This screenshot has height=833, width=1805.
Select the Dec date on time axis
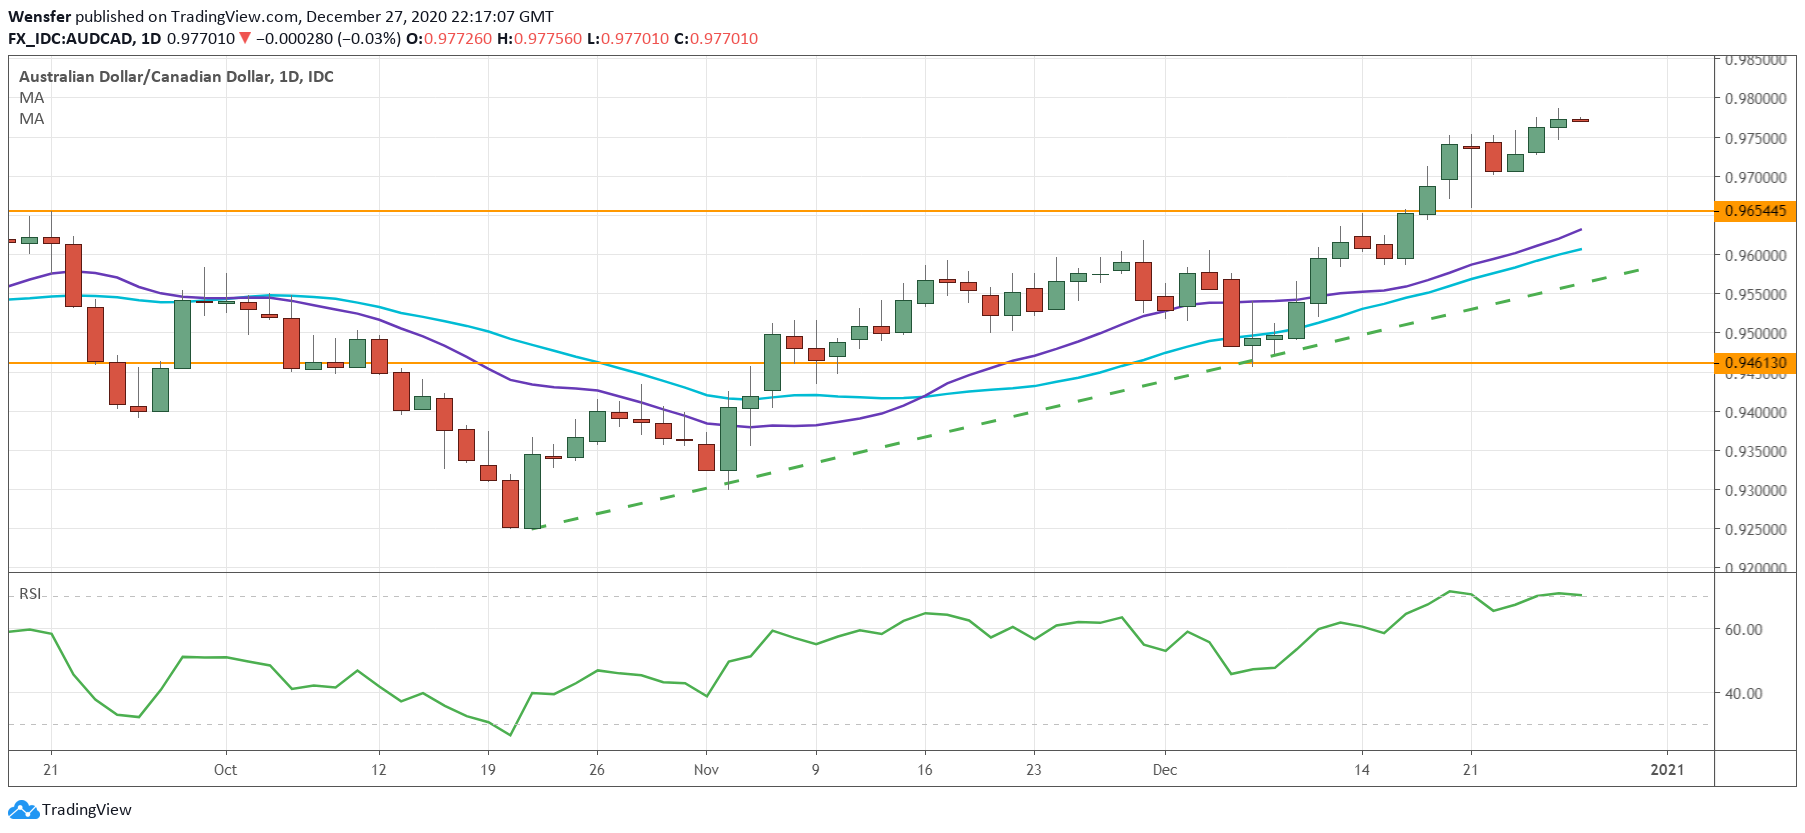1164,770
